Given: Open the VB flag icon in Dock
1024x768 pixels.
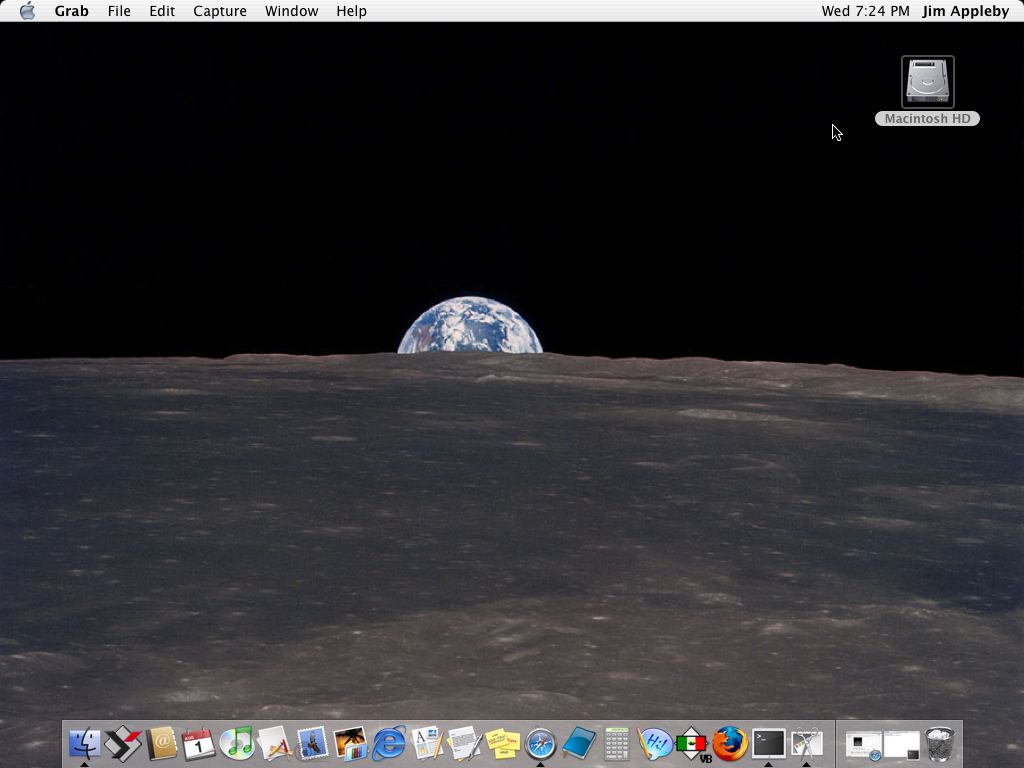Looking at the screenshot, I should pyautogui.click(x=692, y=744).
